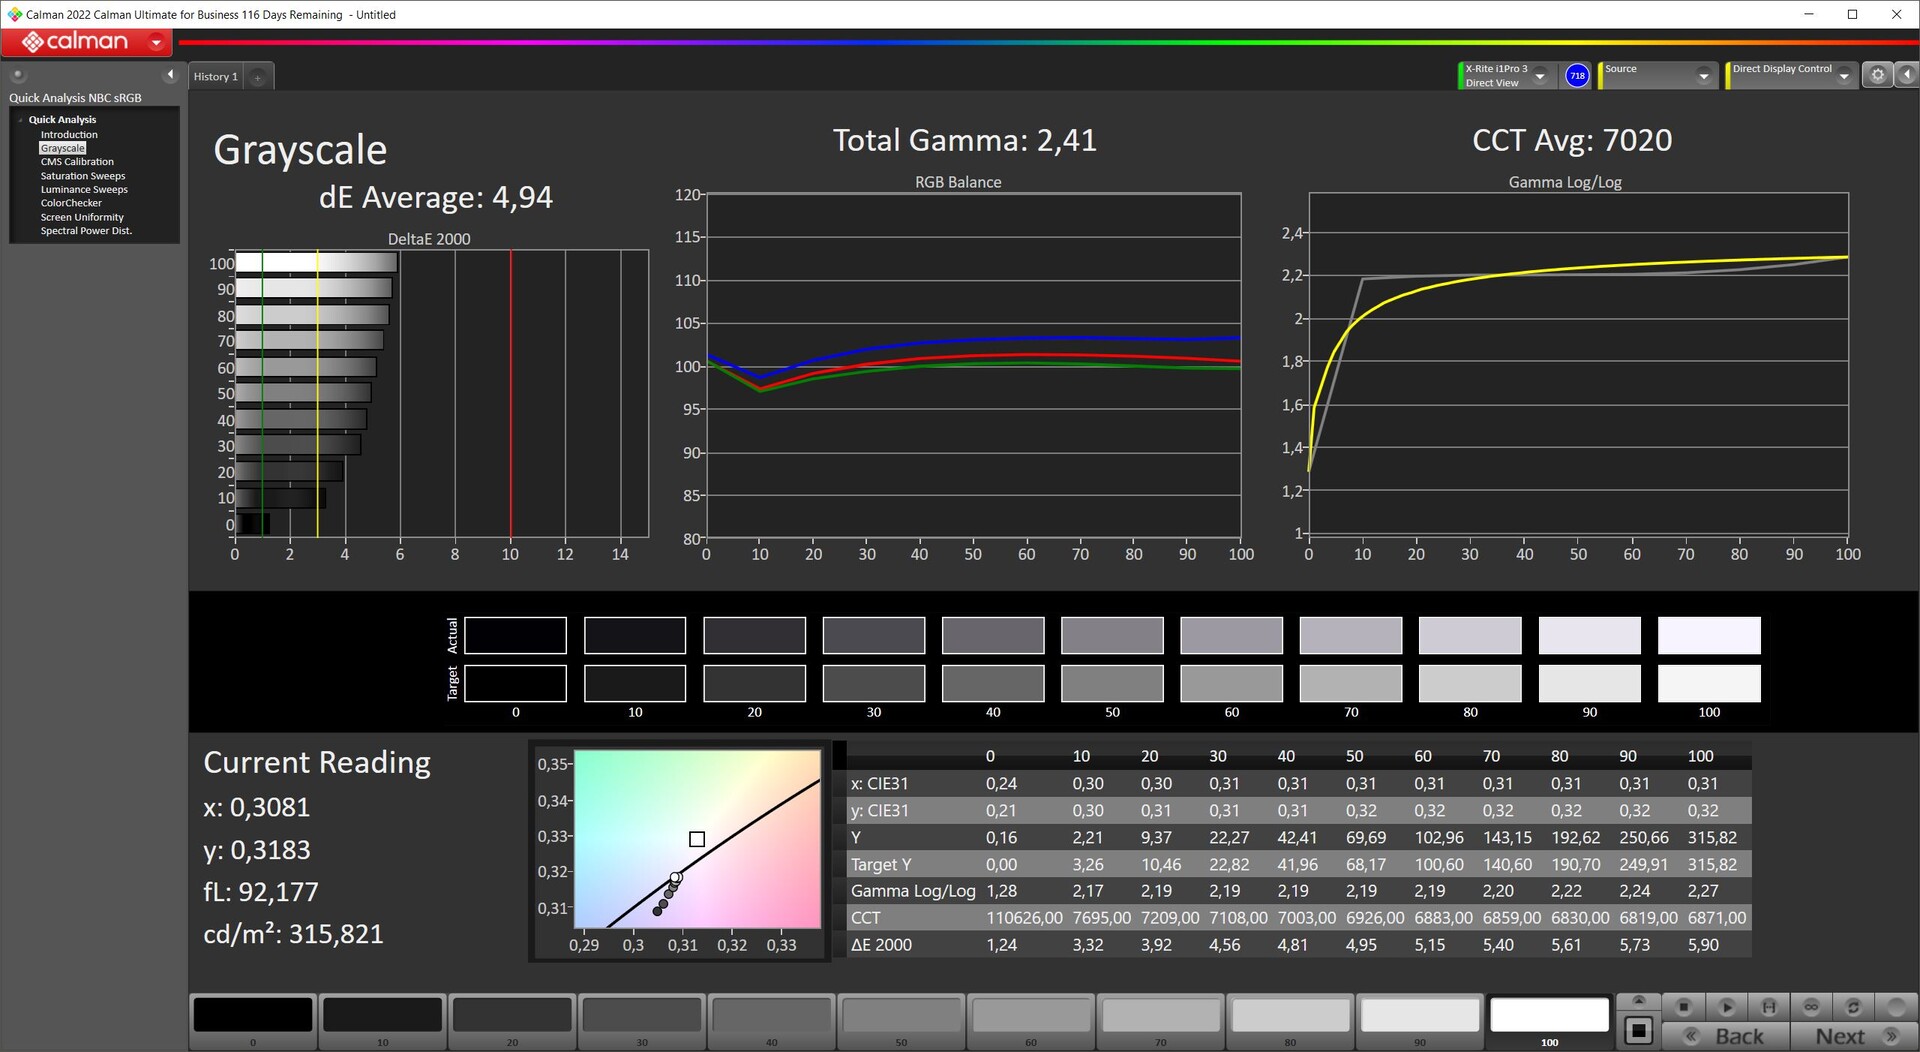Click the refresh arrows icon
This screenshot has width=1920, height=1052.
[1853, 1006]
